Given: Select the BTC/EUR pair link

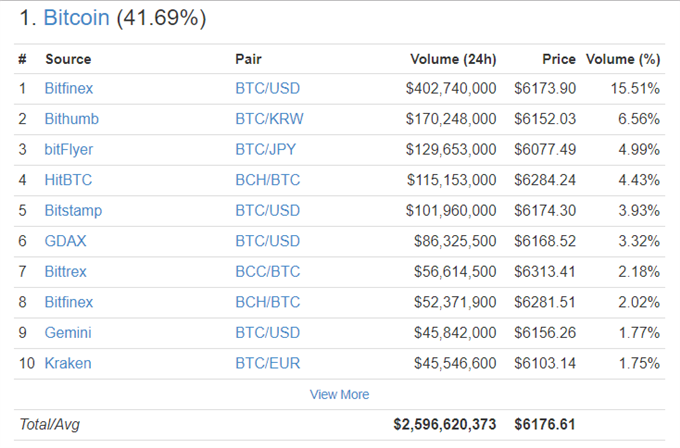Looking at the screenshot, I should click(x=268, y=363).
